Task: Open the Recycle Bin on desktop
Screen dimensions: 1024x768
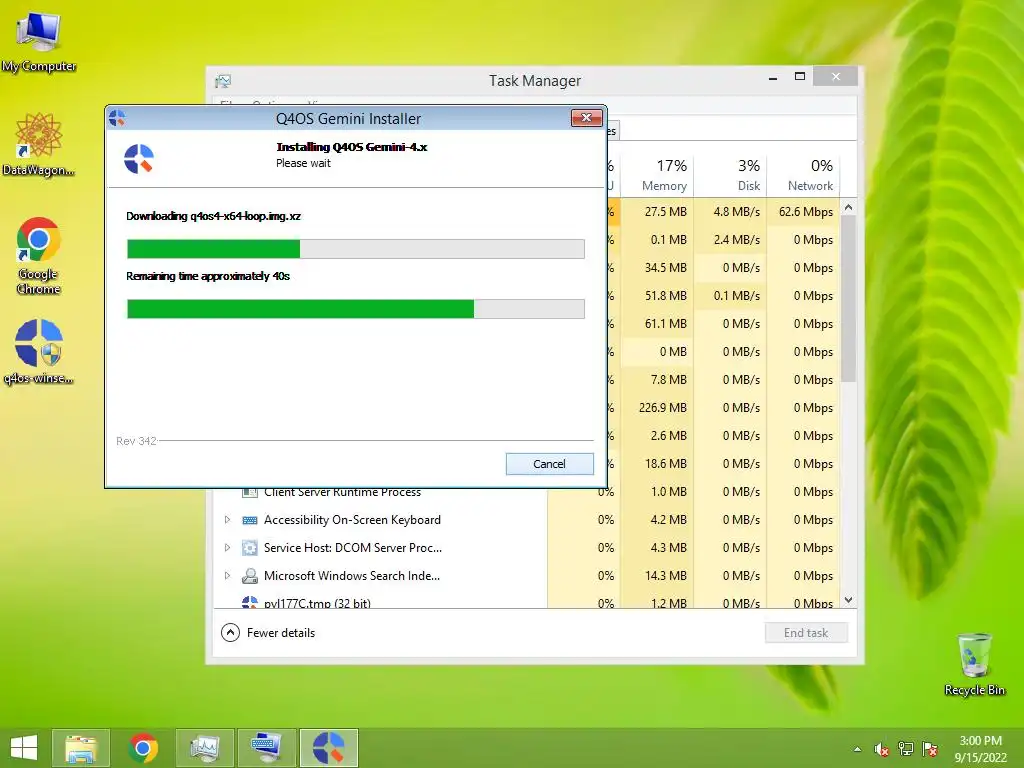Action: tap(974, 664)
